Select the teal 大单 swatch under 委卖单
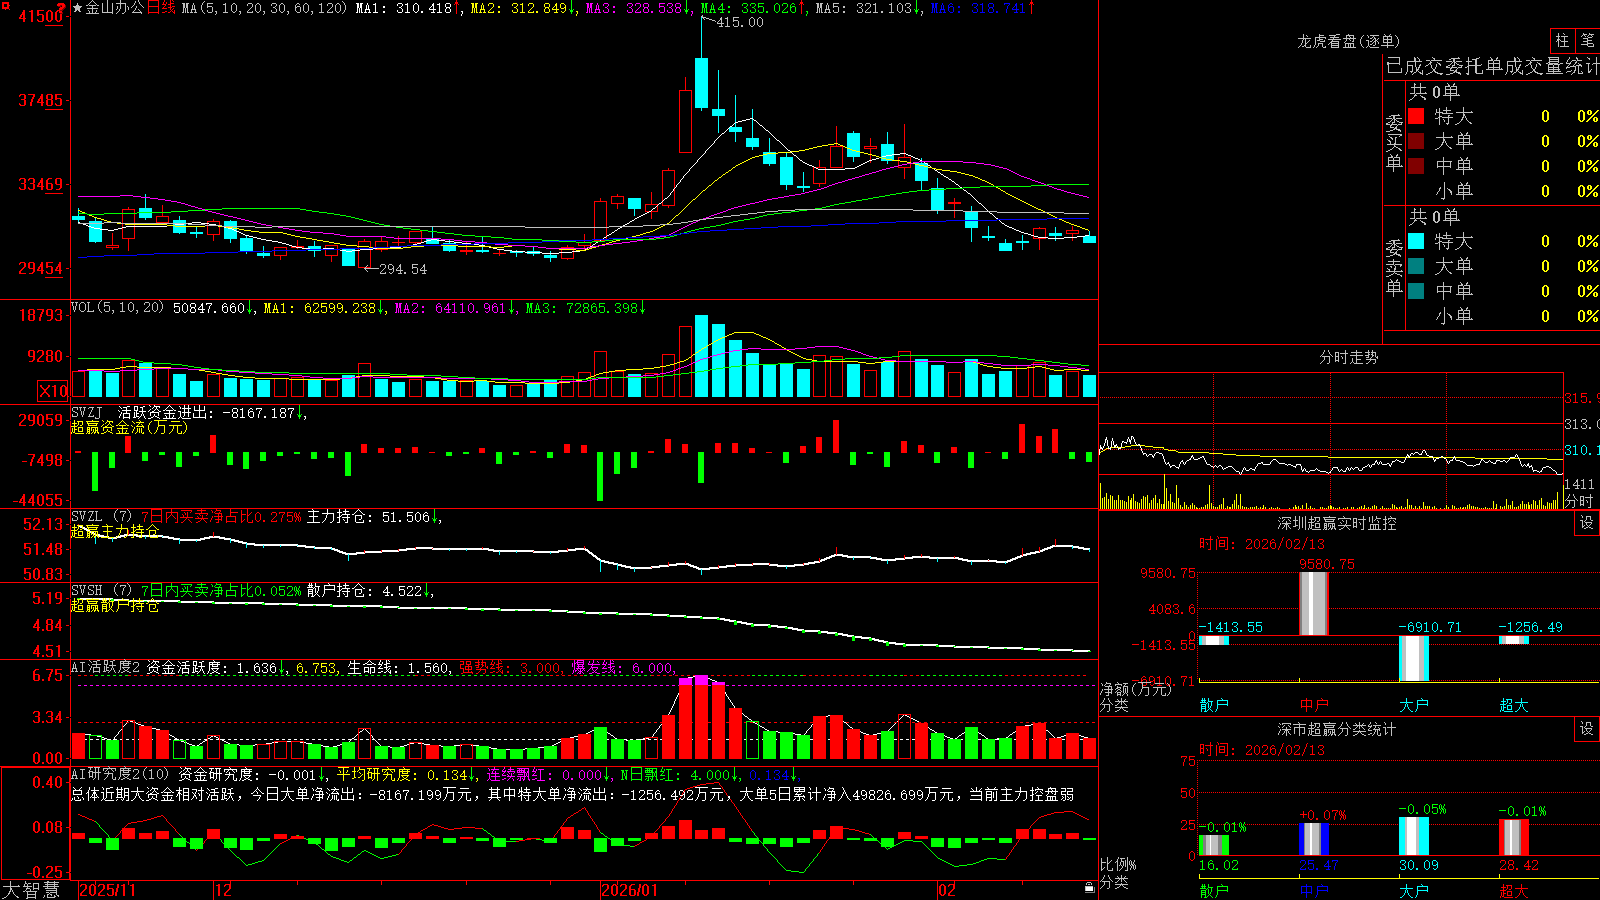This screenshot has width=1600, height=900. (1416, 266)
